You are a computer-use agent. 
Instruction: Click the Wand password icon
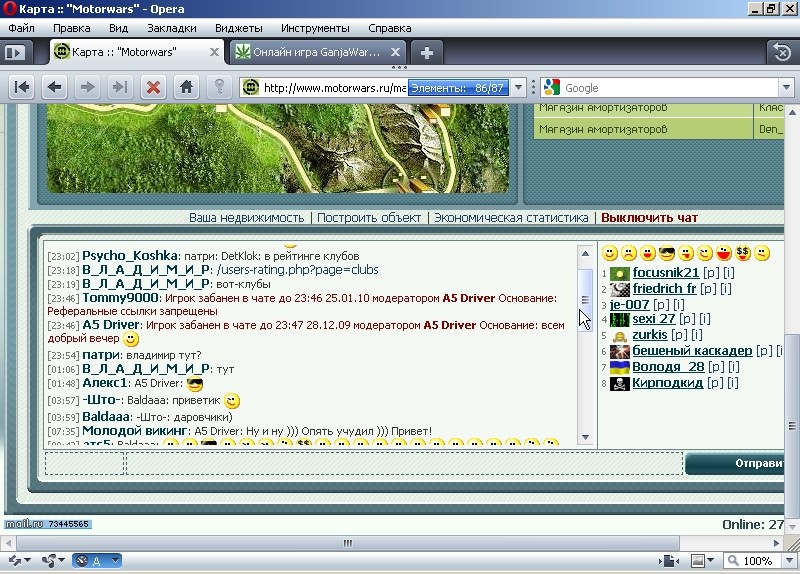[219, 88]
